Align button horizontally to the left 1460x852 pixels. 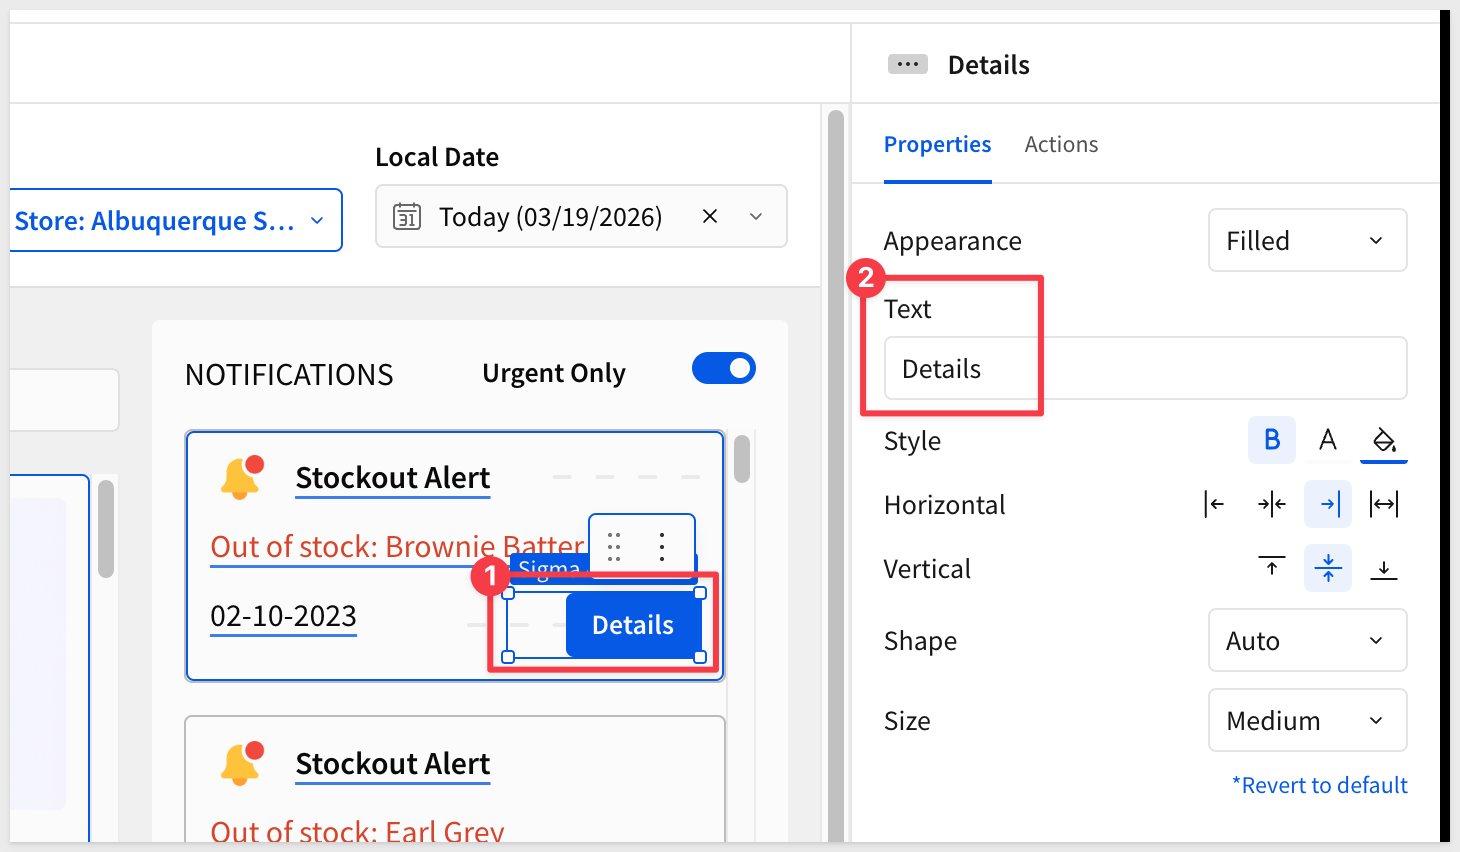tap(1215, 504)
